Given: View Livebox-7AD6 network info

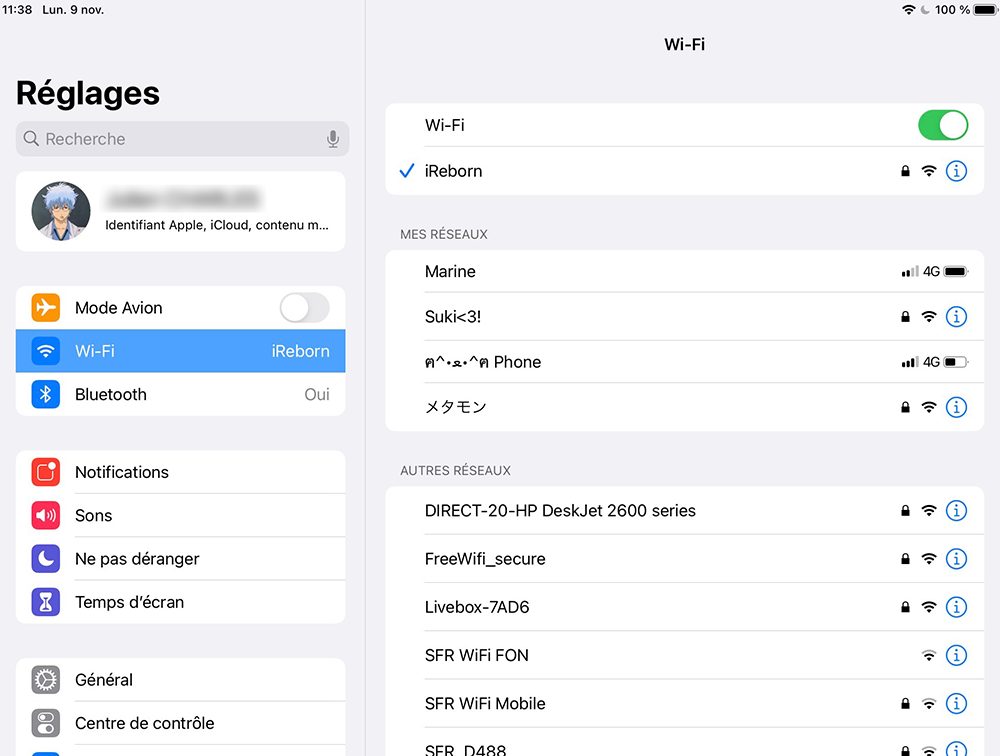Looking at the screenshot, I should [x=956, y=607].
